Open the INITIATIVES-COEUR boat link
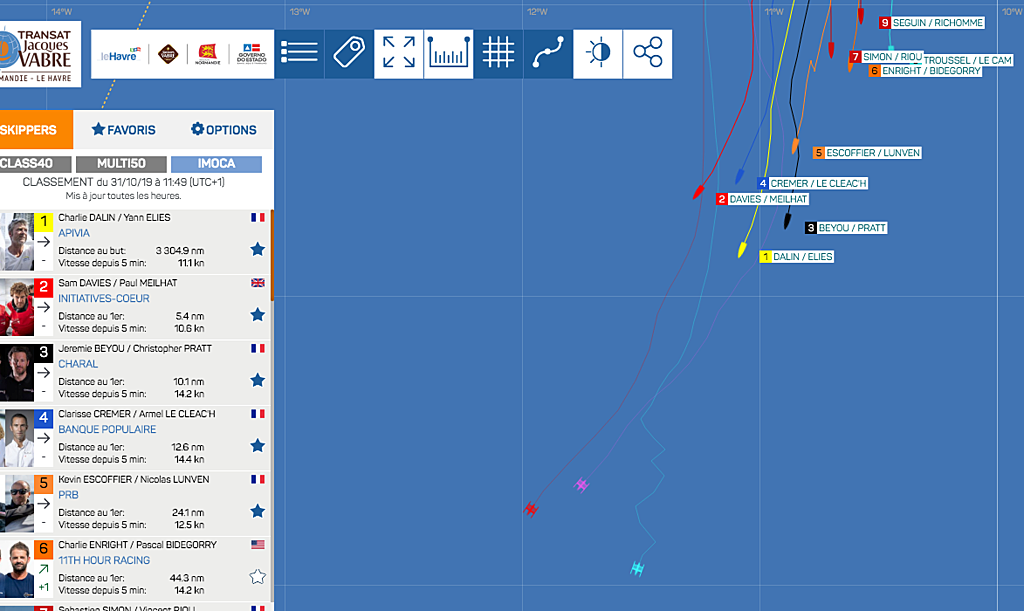This screenshot has width=1024, height=611. [104, 298]
